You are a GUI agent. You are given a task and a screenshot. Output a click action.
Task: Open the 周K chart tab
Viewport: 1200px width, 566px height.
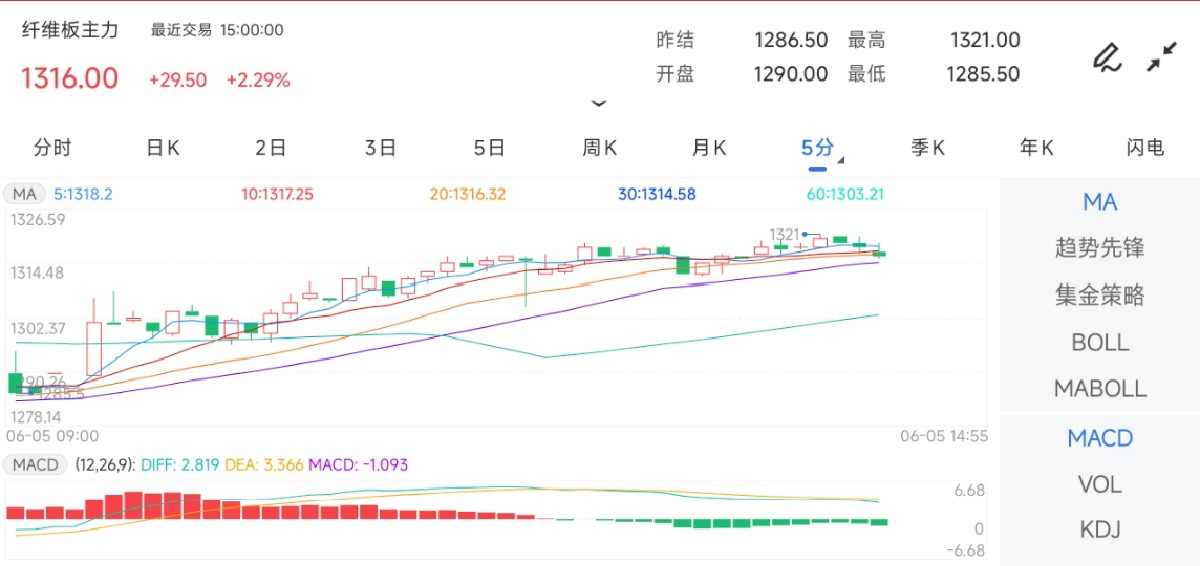[x=599, y=148]
